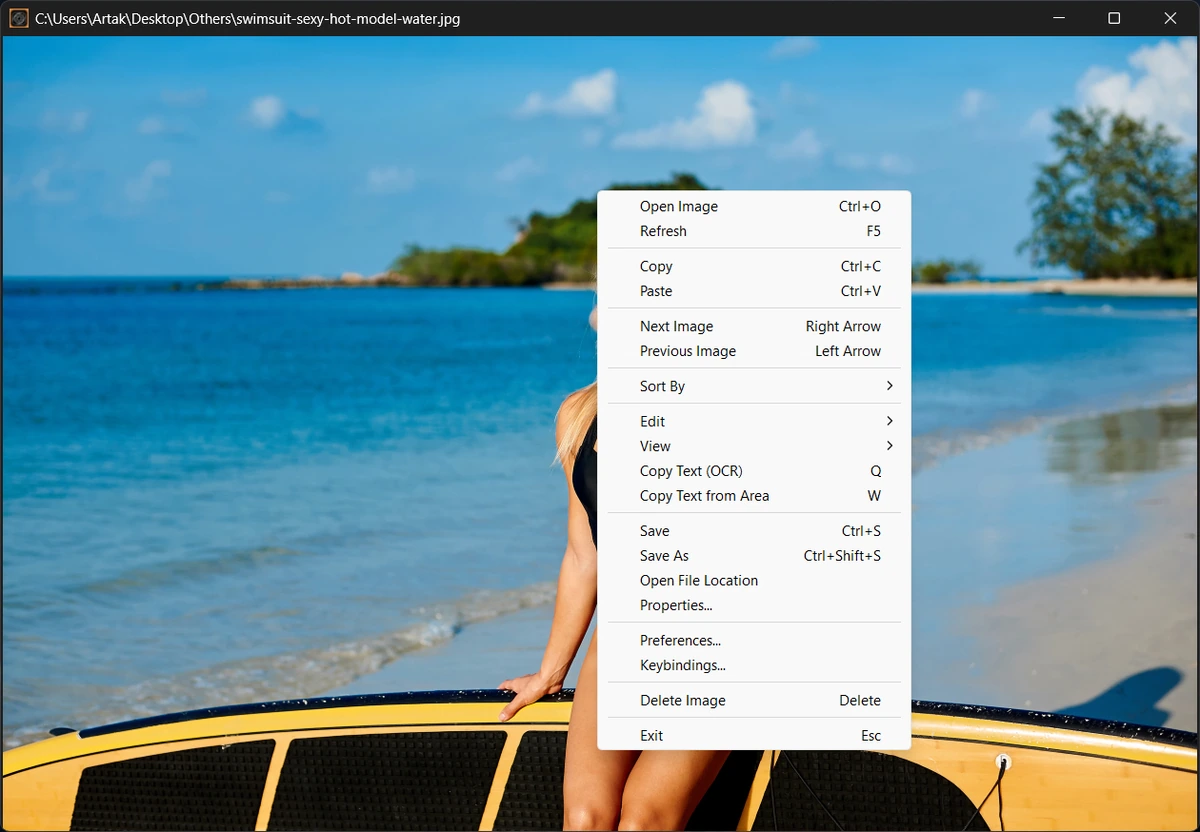Click Save in the context menu

[754, 531]
